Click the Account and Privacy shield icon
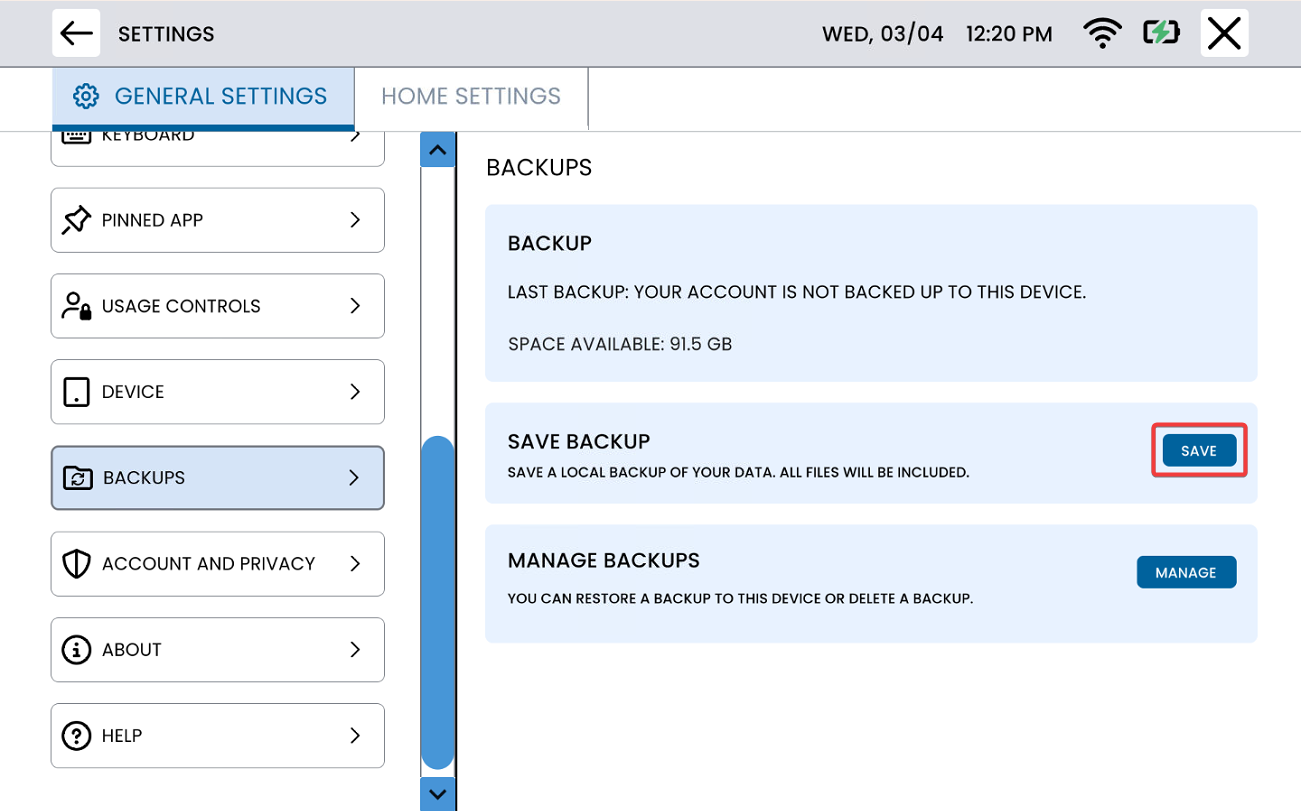This screenshot has height=811, width=1301. pos(76,564)
